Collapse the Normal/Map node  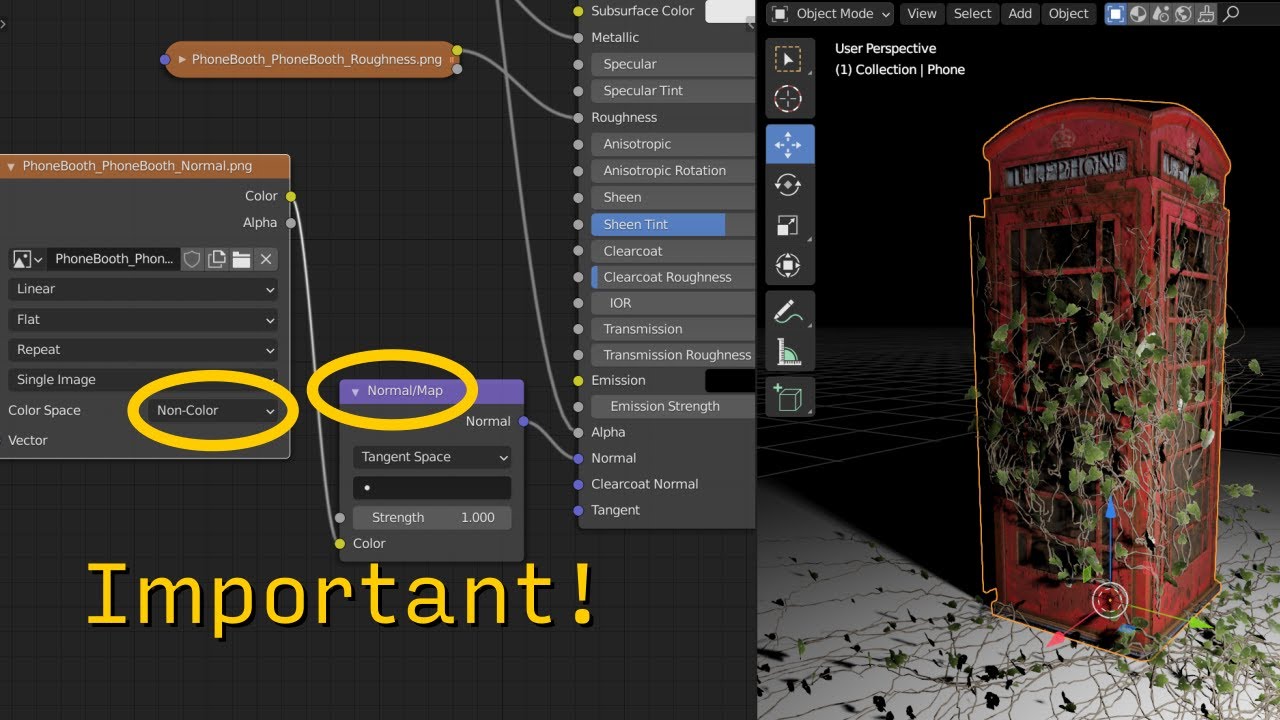tap(355, 391)
